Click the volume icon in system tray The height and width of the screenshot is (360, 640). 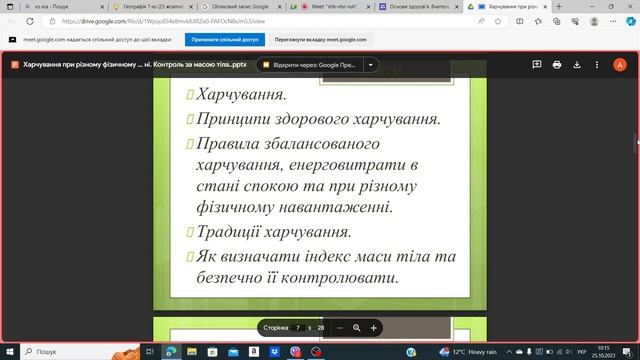(569, 351)
